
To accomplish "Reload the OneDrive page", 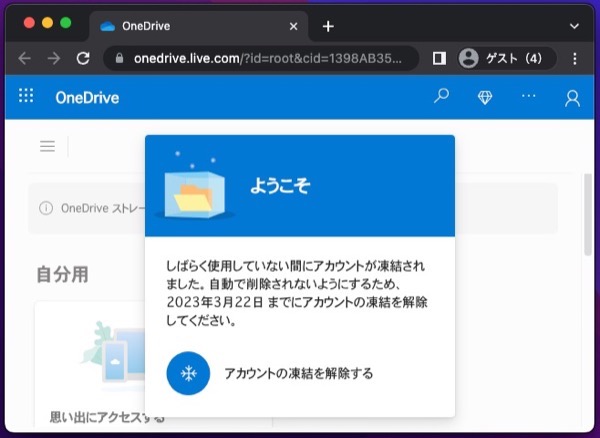I will point(83,59).
